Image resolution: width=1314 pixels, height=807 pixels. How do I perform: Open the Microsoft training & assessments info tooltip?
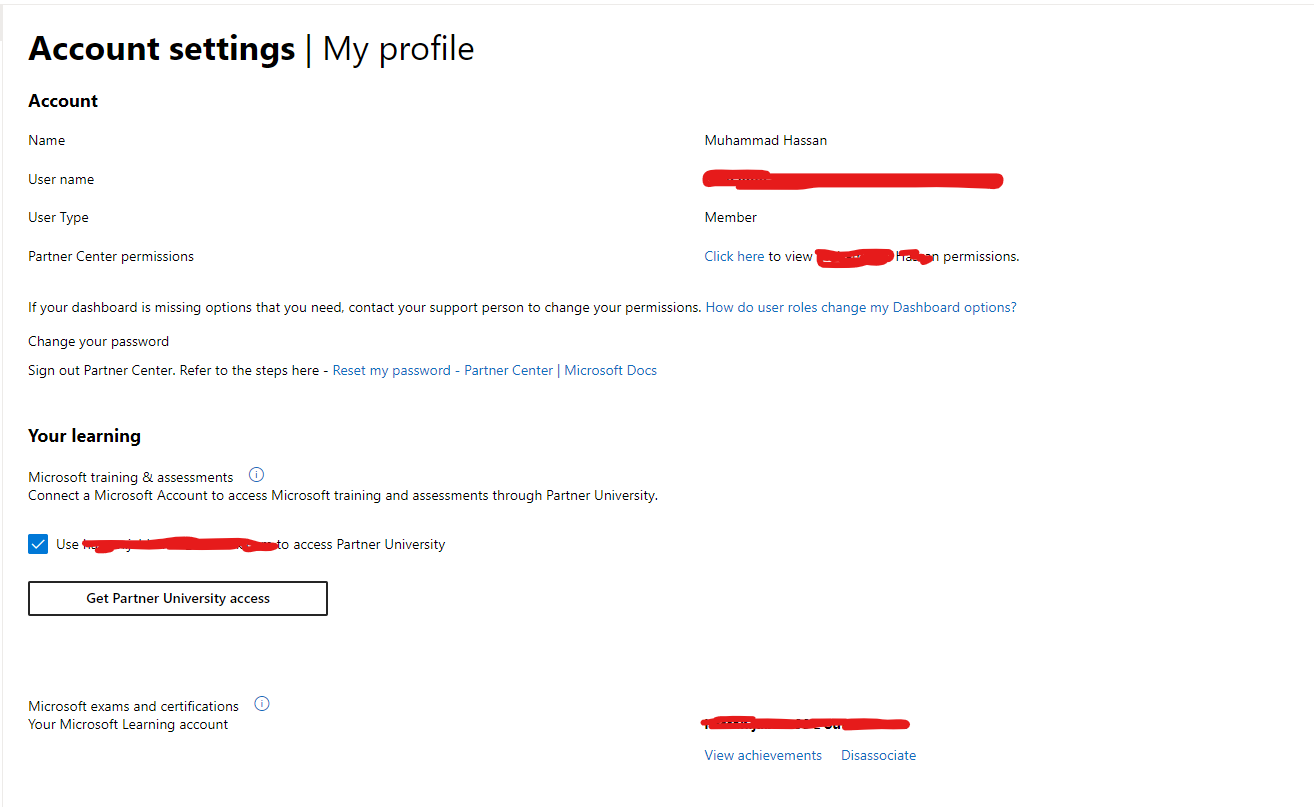256,474
